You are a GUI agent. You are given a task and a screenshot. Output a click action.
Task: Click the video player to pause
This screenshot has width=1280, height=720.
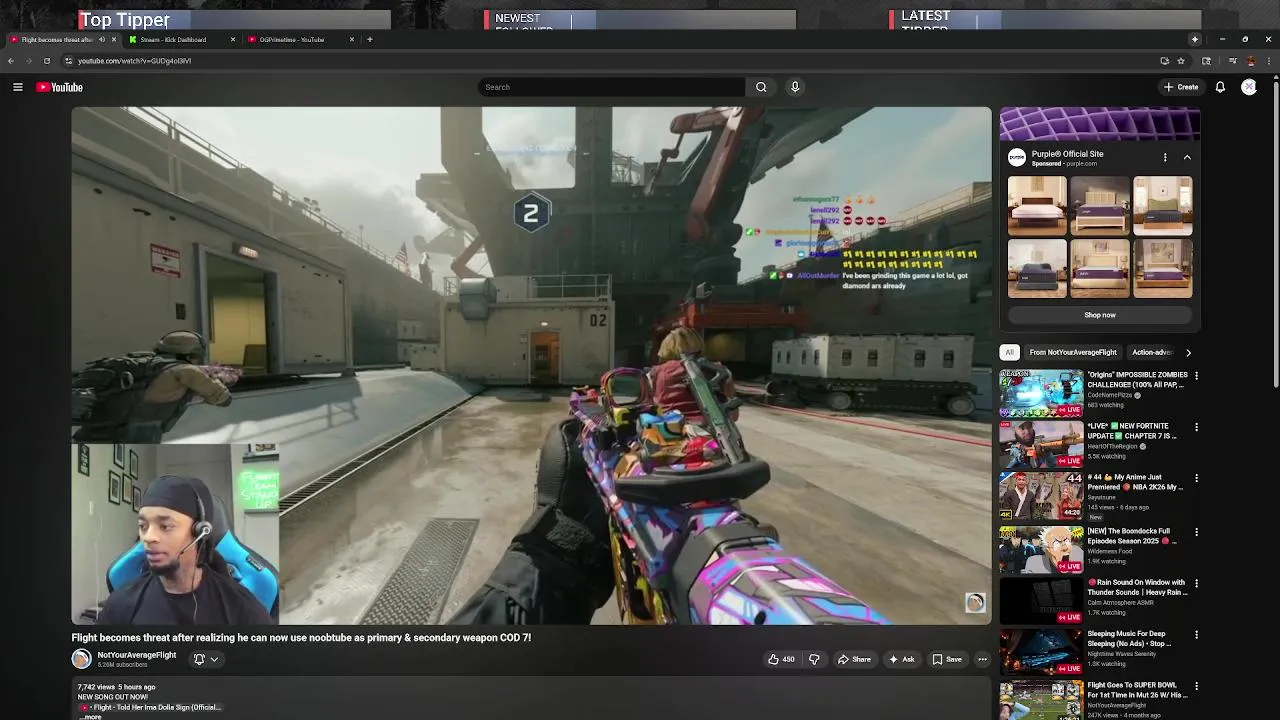tap(531, 365)
